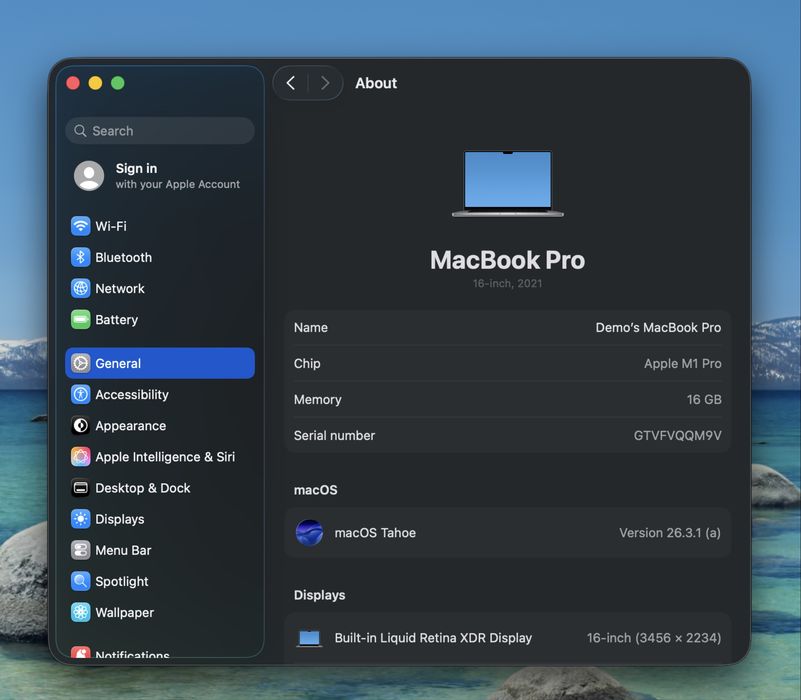Viewport: 801px width, 700px height.
Task: Go back with the left chevron
Action: [x=291, y=83]
